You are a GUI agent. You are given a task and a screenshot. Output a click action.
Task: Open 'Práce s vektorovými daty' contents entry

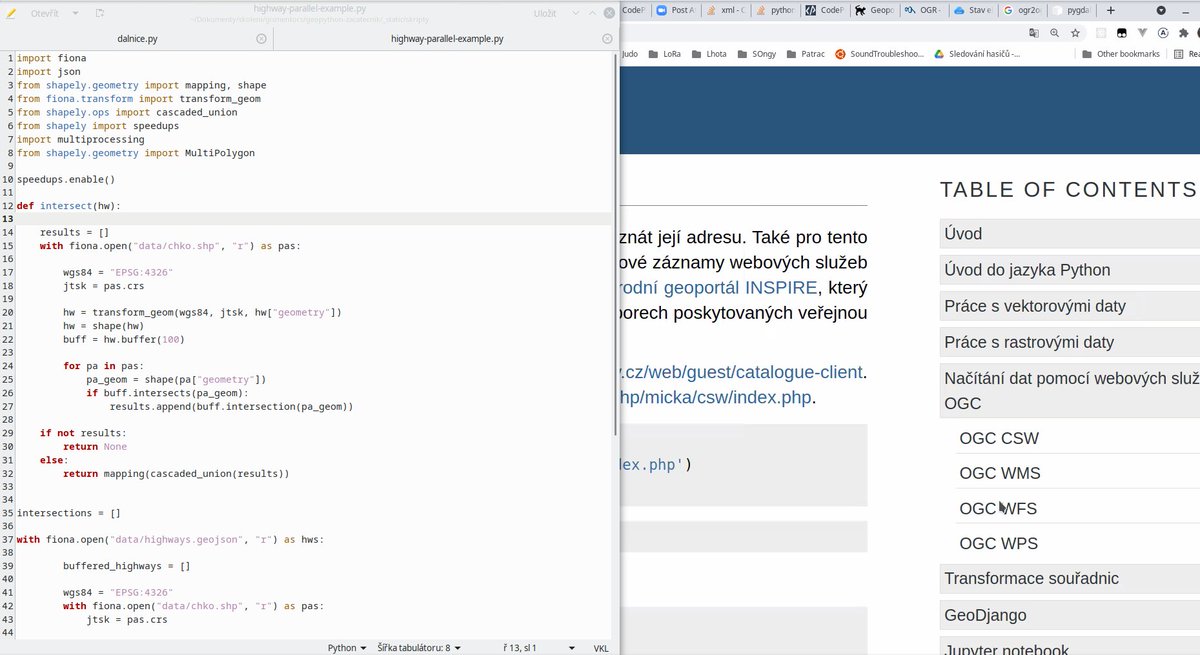pos(1069,306)
